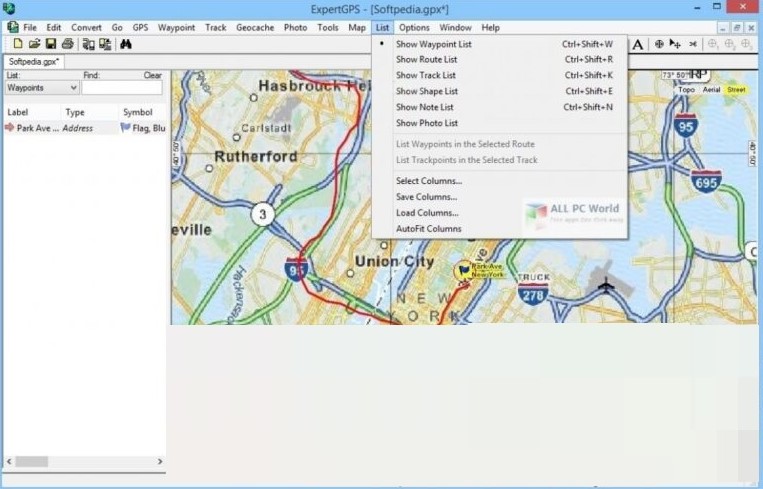The height and width of the screenshot is (489, 763).
Task: Choose Select Columns... from List menu
Action: pos(429,181)
